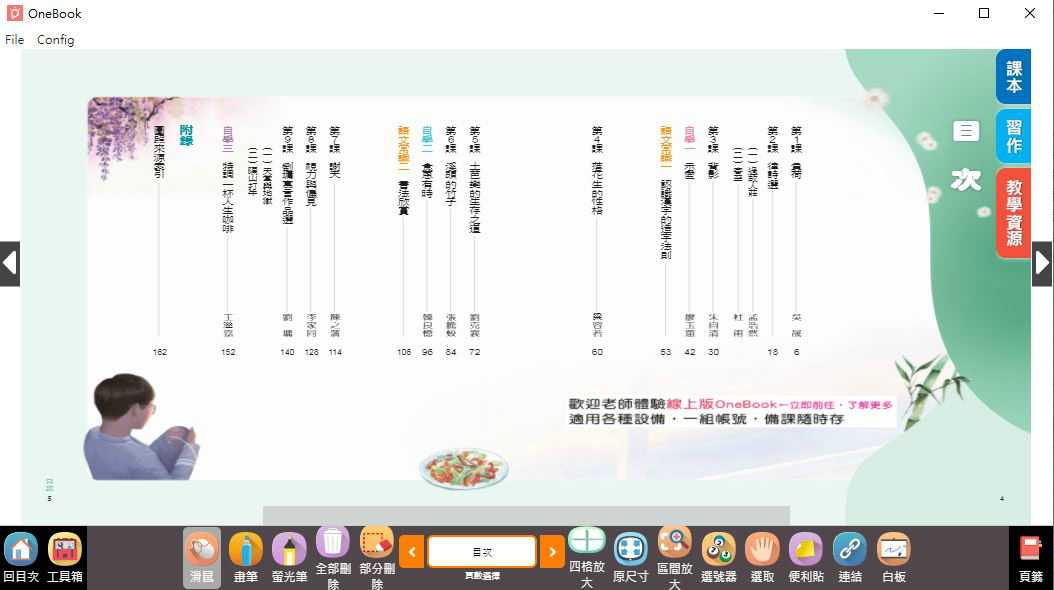Viewport: 1054px width, 590px height.
Task: Click the bottom horizontal scrollbar
Action: point(526,515)
